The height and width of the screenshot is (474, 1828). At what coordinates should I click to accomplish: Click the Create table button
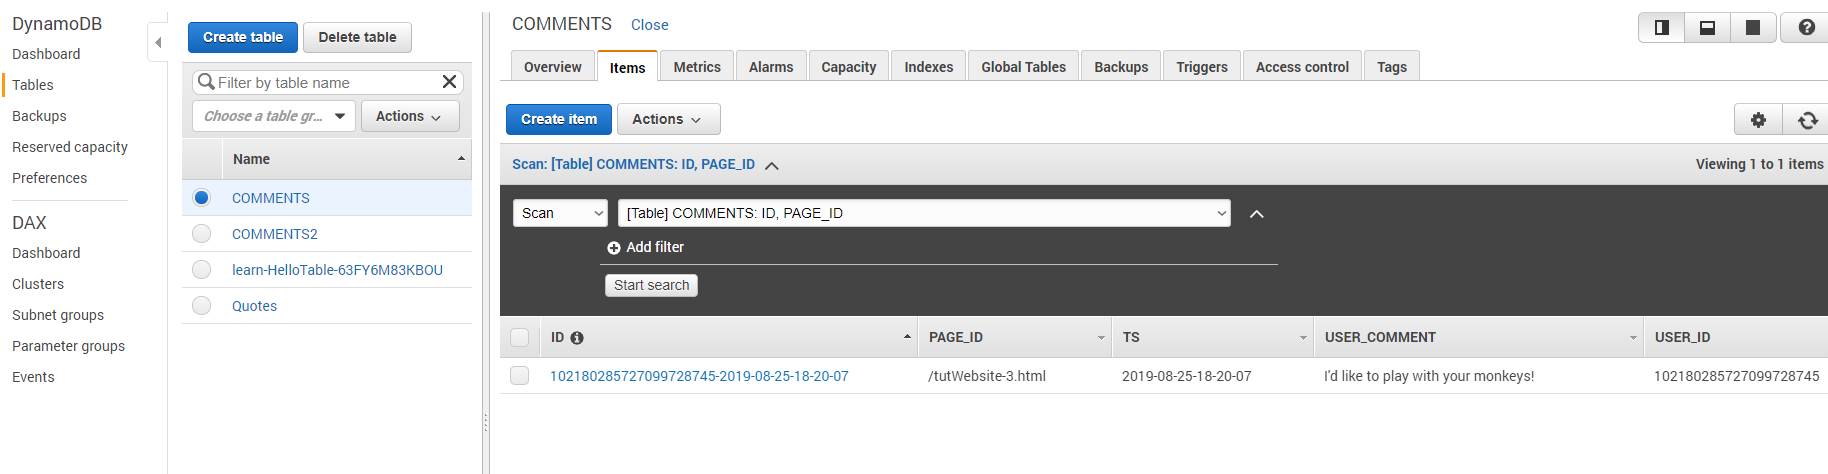(243, 37)
